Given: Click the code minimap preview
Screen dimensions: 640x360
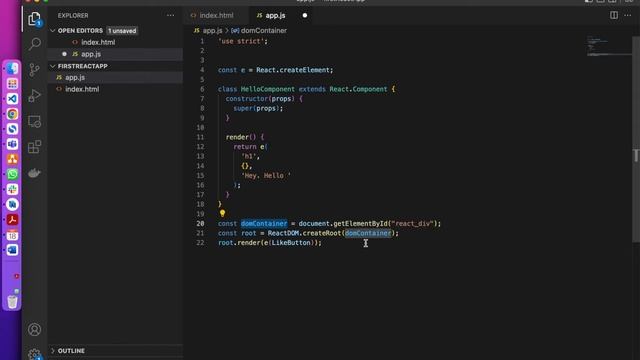Looking at the screenshot, I should pyautogui.click(x=608, y=46).
